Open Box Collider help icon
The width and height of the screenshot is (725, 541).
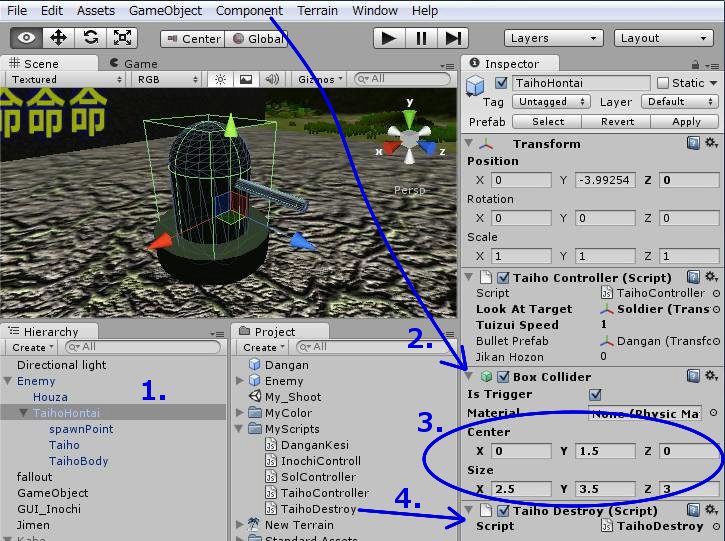(693, 376)
